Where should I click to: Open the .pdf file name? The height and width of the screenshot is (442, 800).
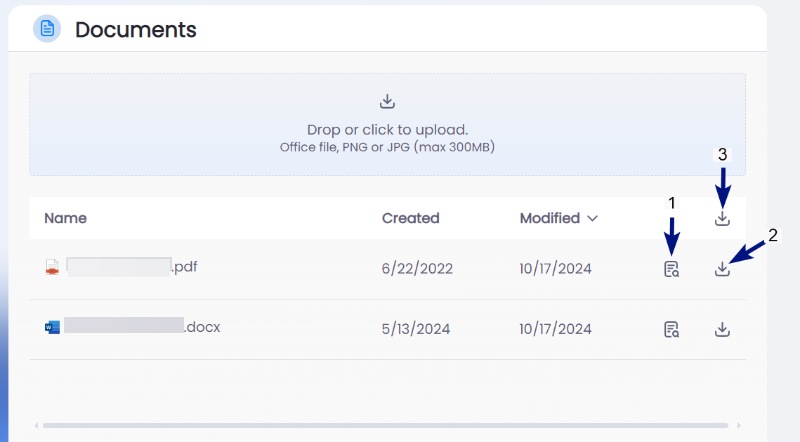click(132, 267)
